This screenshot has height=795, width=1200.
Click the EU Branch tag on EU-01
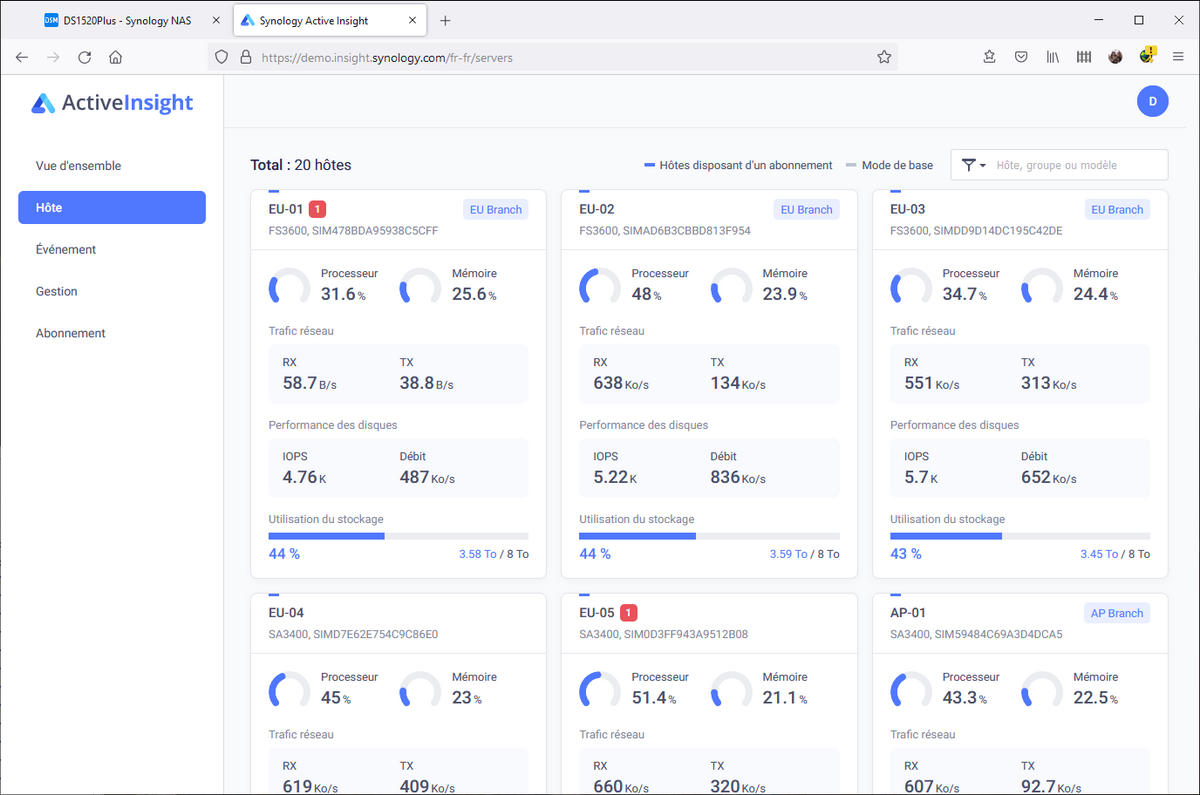[x=496, y=209]
